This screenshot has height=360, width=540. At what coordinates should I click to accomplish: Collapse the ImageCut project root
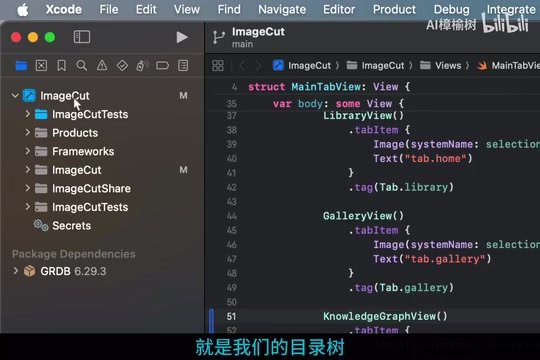tap(15, 95)
